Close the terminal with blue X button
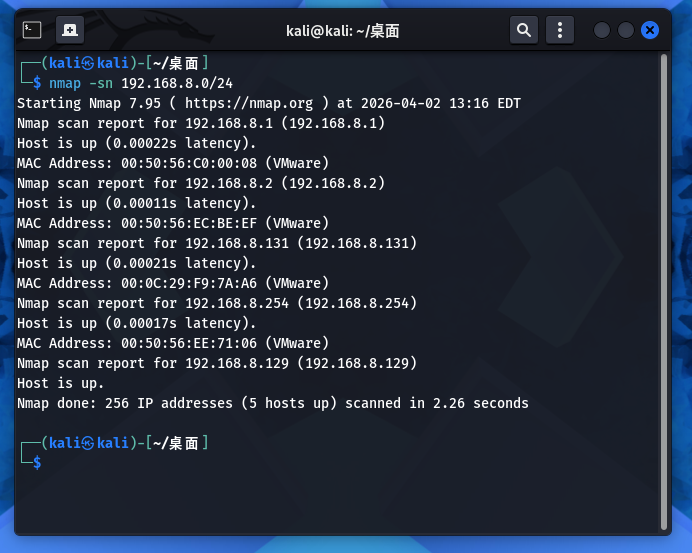This screenshot has height=553, width=692. [x=650, y=30]
